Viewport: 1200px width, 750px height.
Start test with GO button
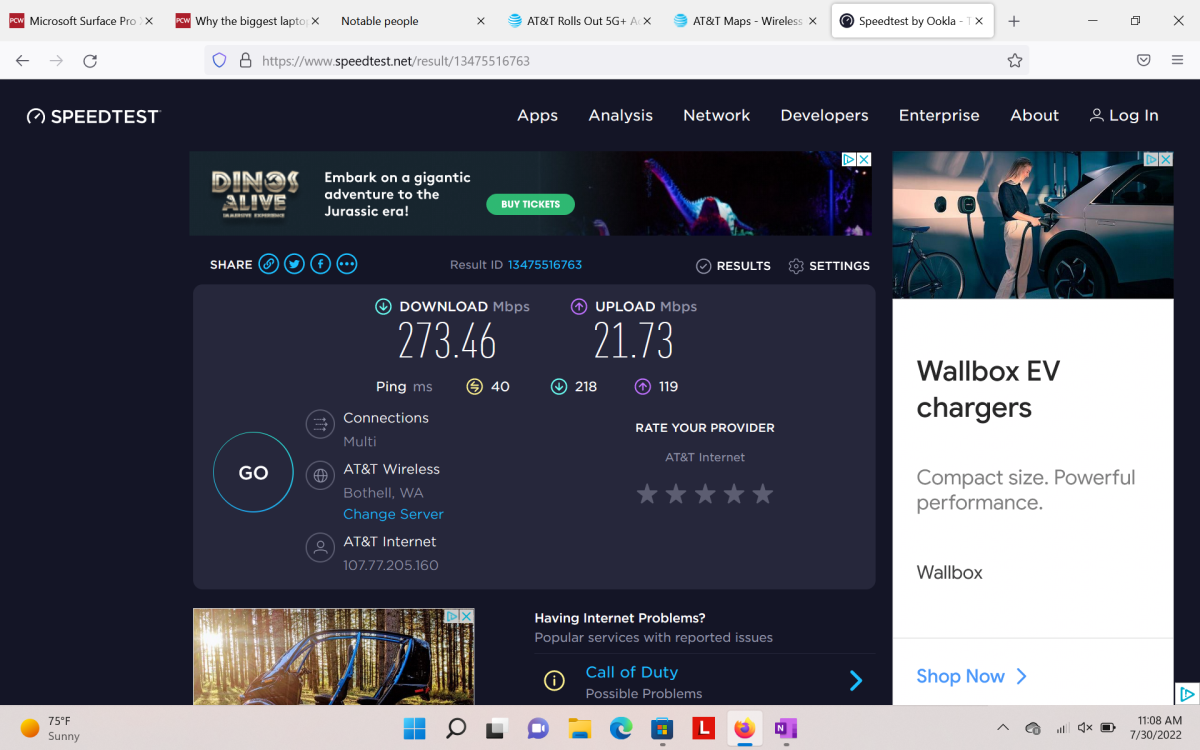[x=253, y=472]
